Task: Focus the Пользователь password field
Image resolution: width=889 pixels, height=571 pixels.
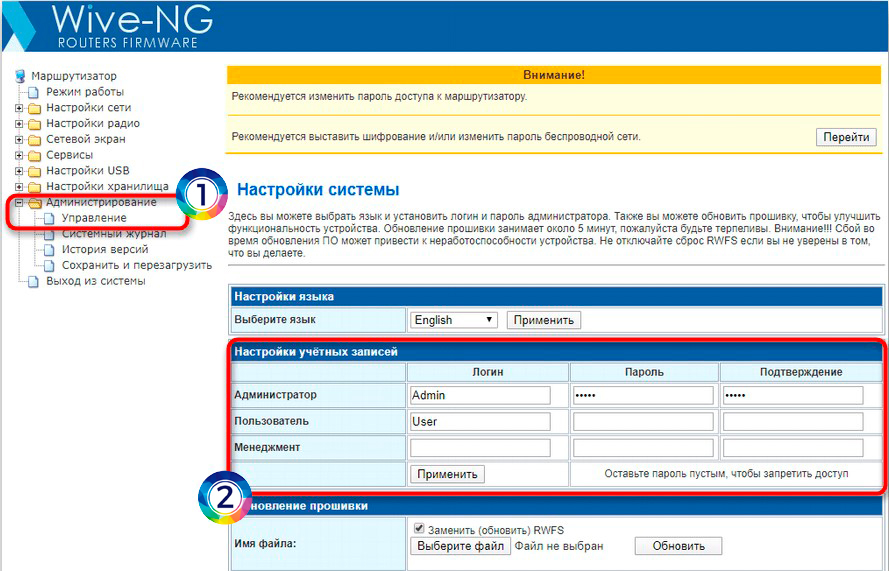Action: coord(643,421)
